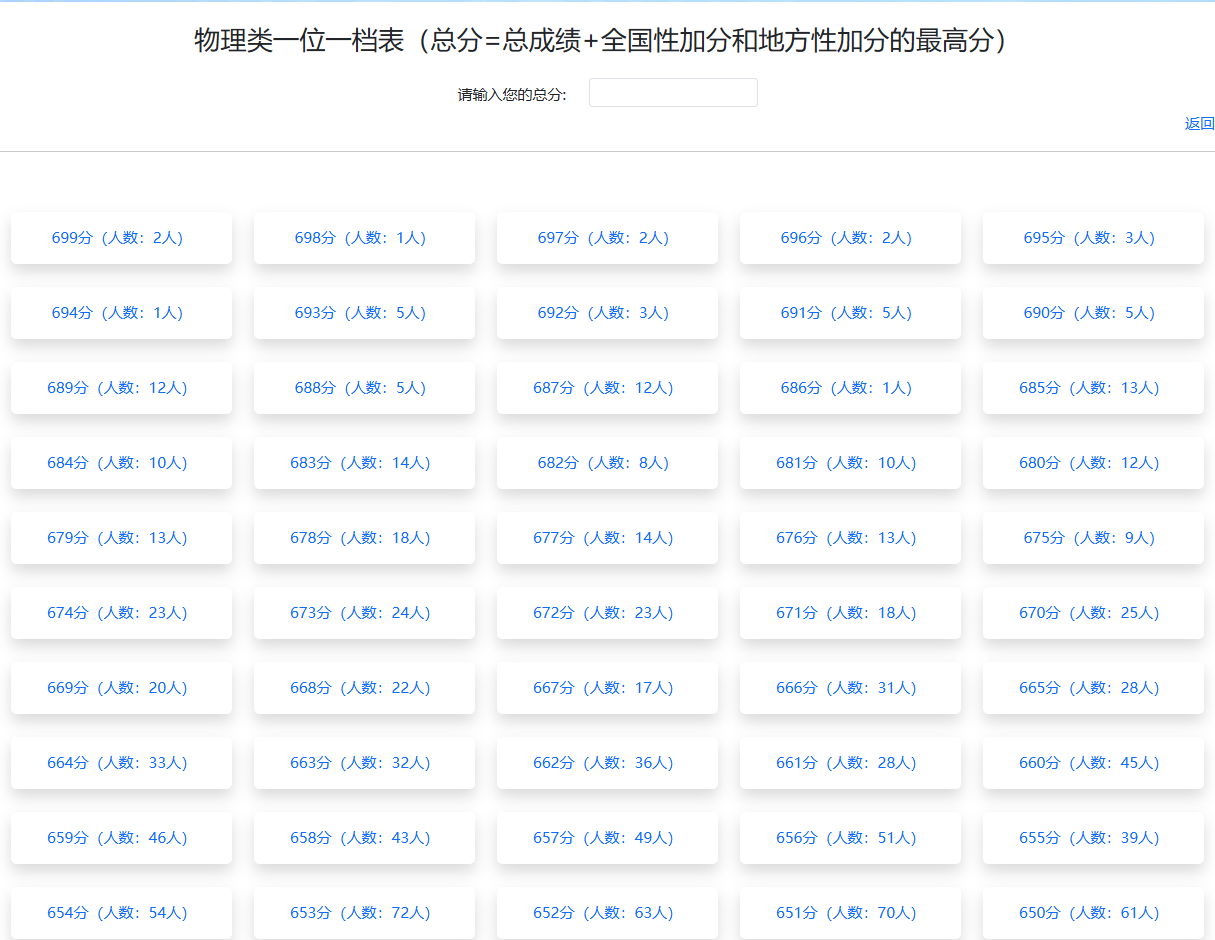Open the 654分 (人数：54人) card
Image resolution: width=1215 pixels, height=940 pixels.
pyautogui.click(x=121, y=913)
